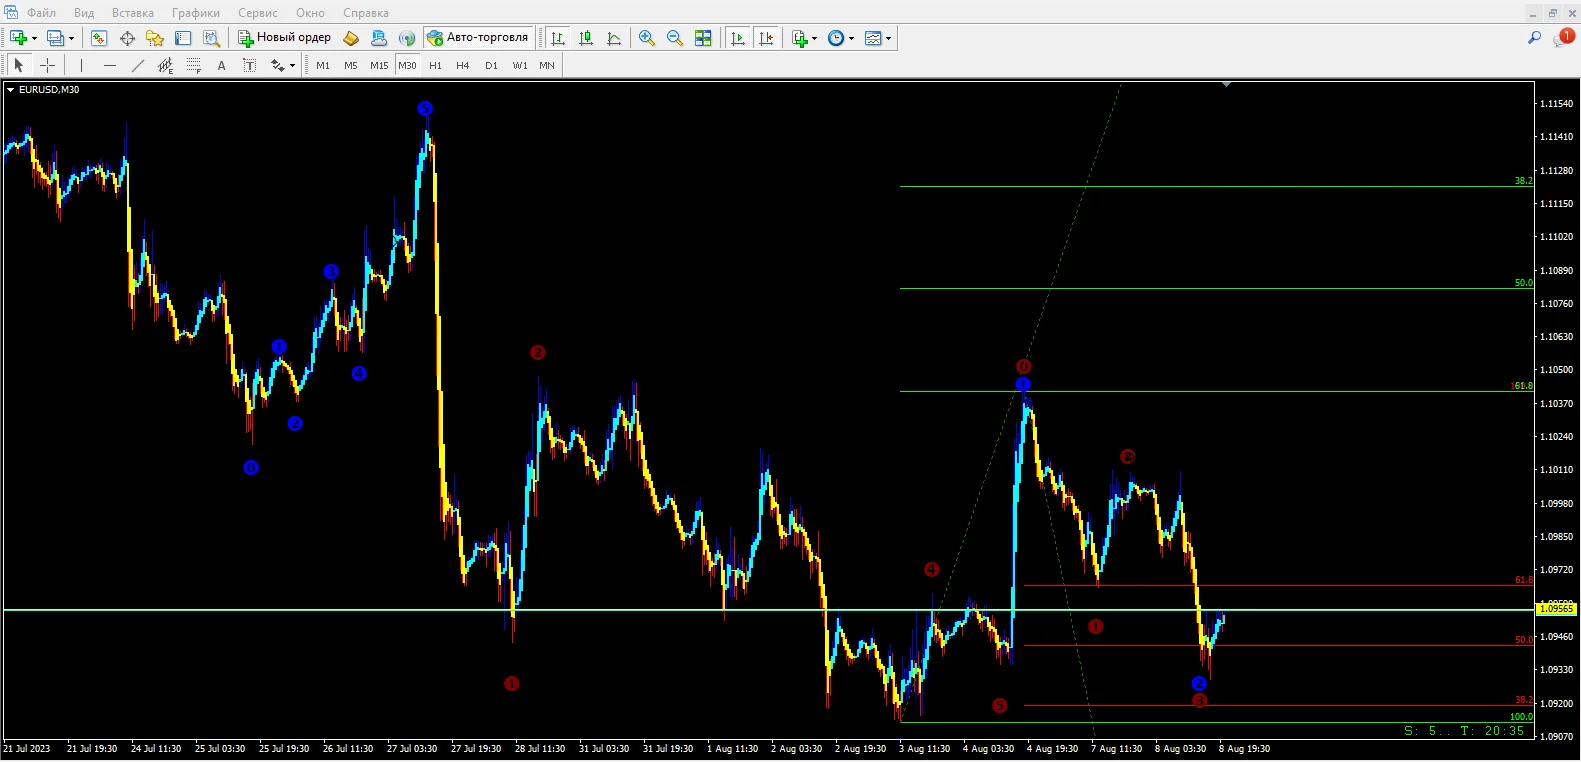1581x762 pixels.
Task: Switch the chart to W1 timeframe
Action: [520, 65]
